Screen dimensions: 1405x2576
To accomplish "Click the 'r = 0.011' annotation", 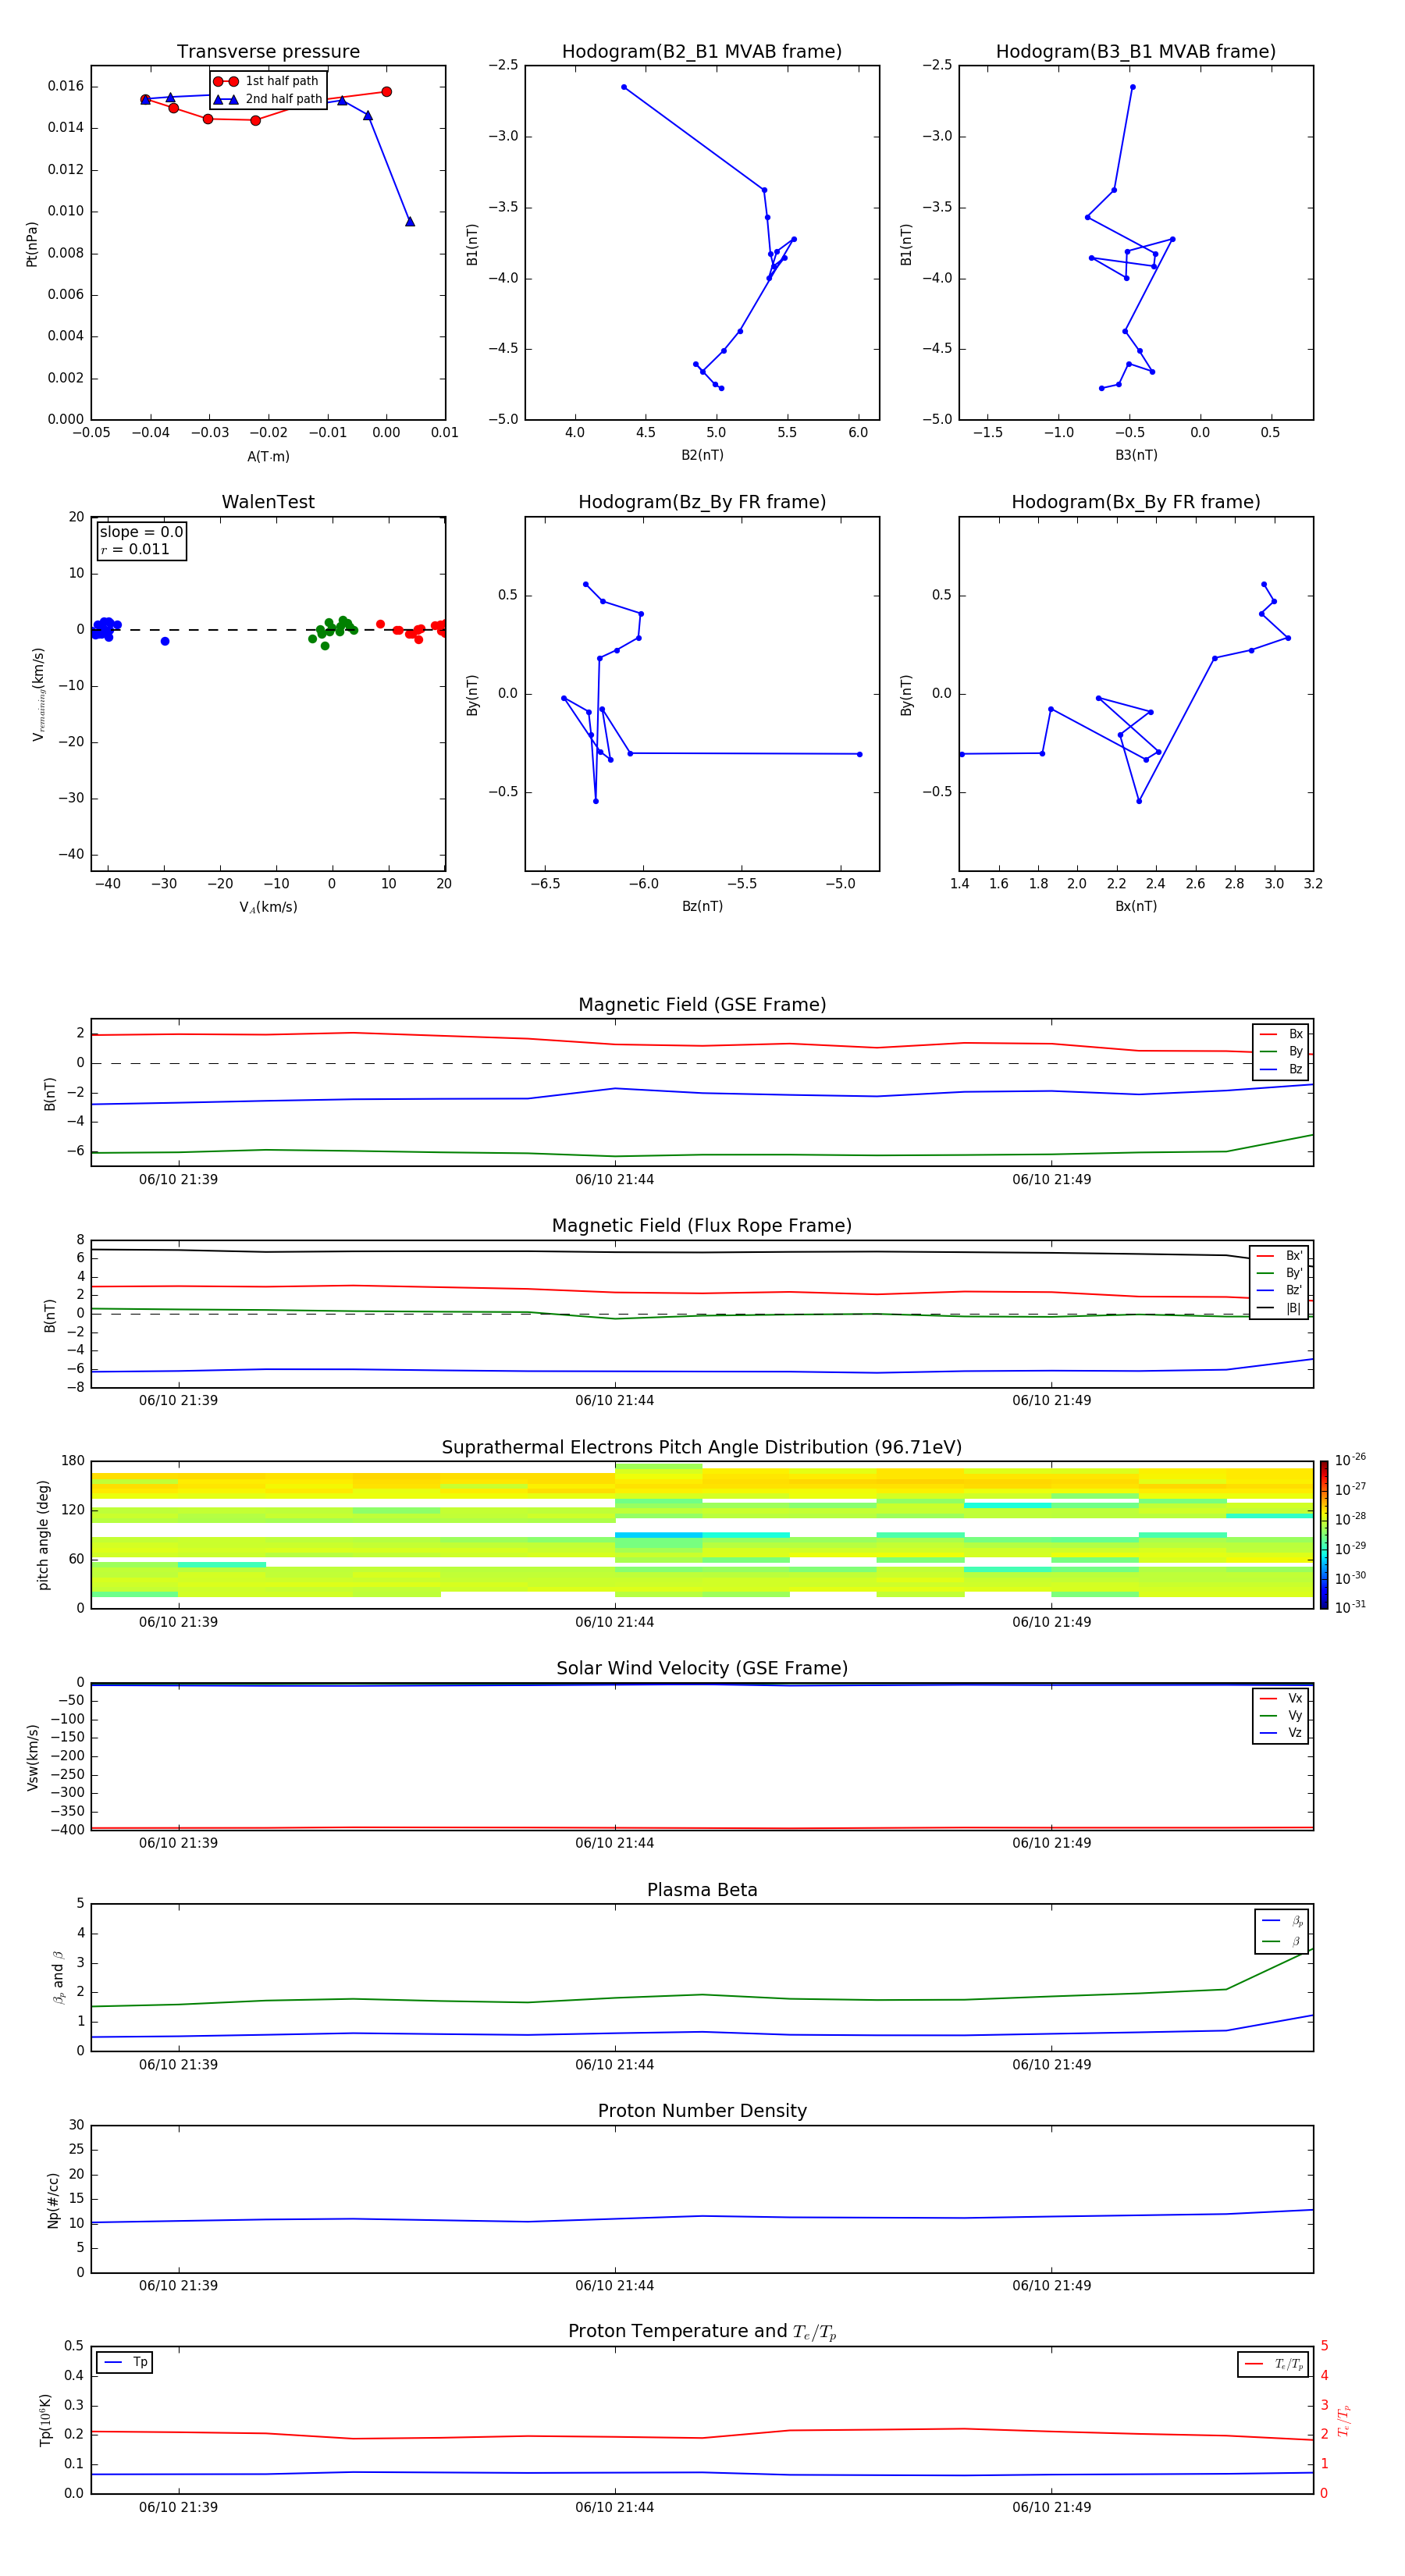I will click(135, 549).
